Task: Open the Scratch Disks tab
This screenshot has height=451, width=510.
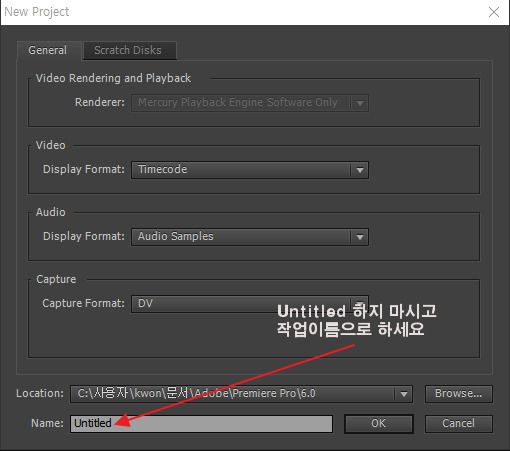Action: tap(129, 50)
